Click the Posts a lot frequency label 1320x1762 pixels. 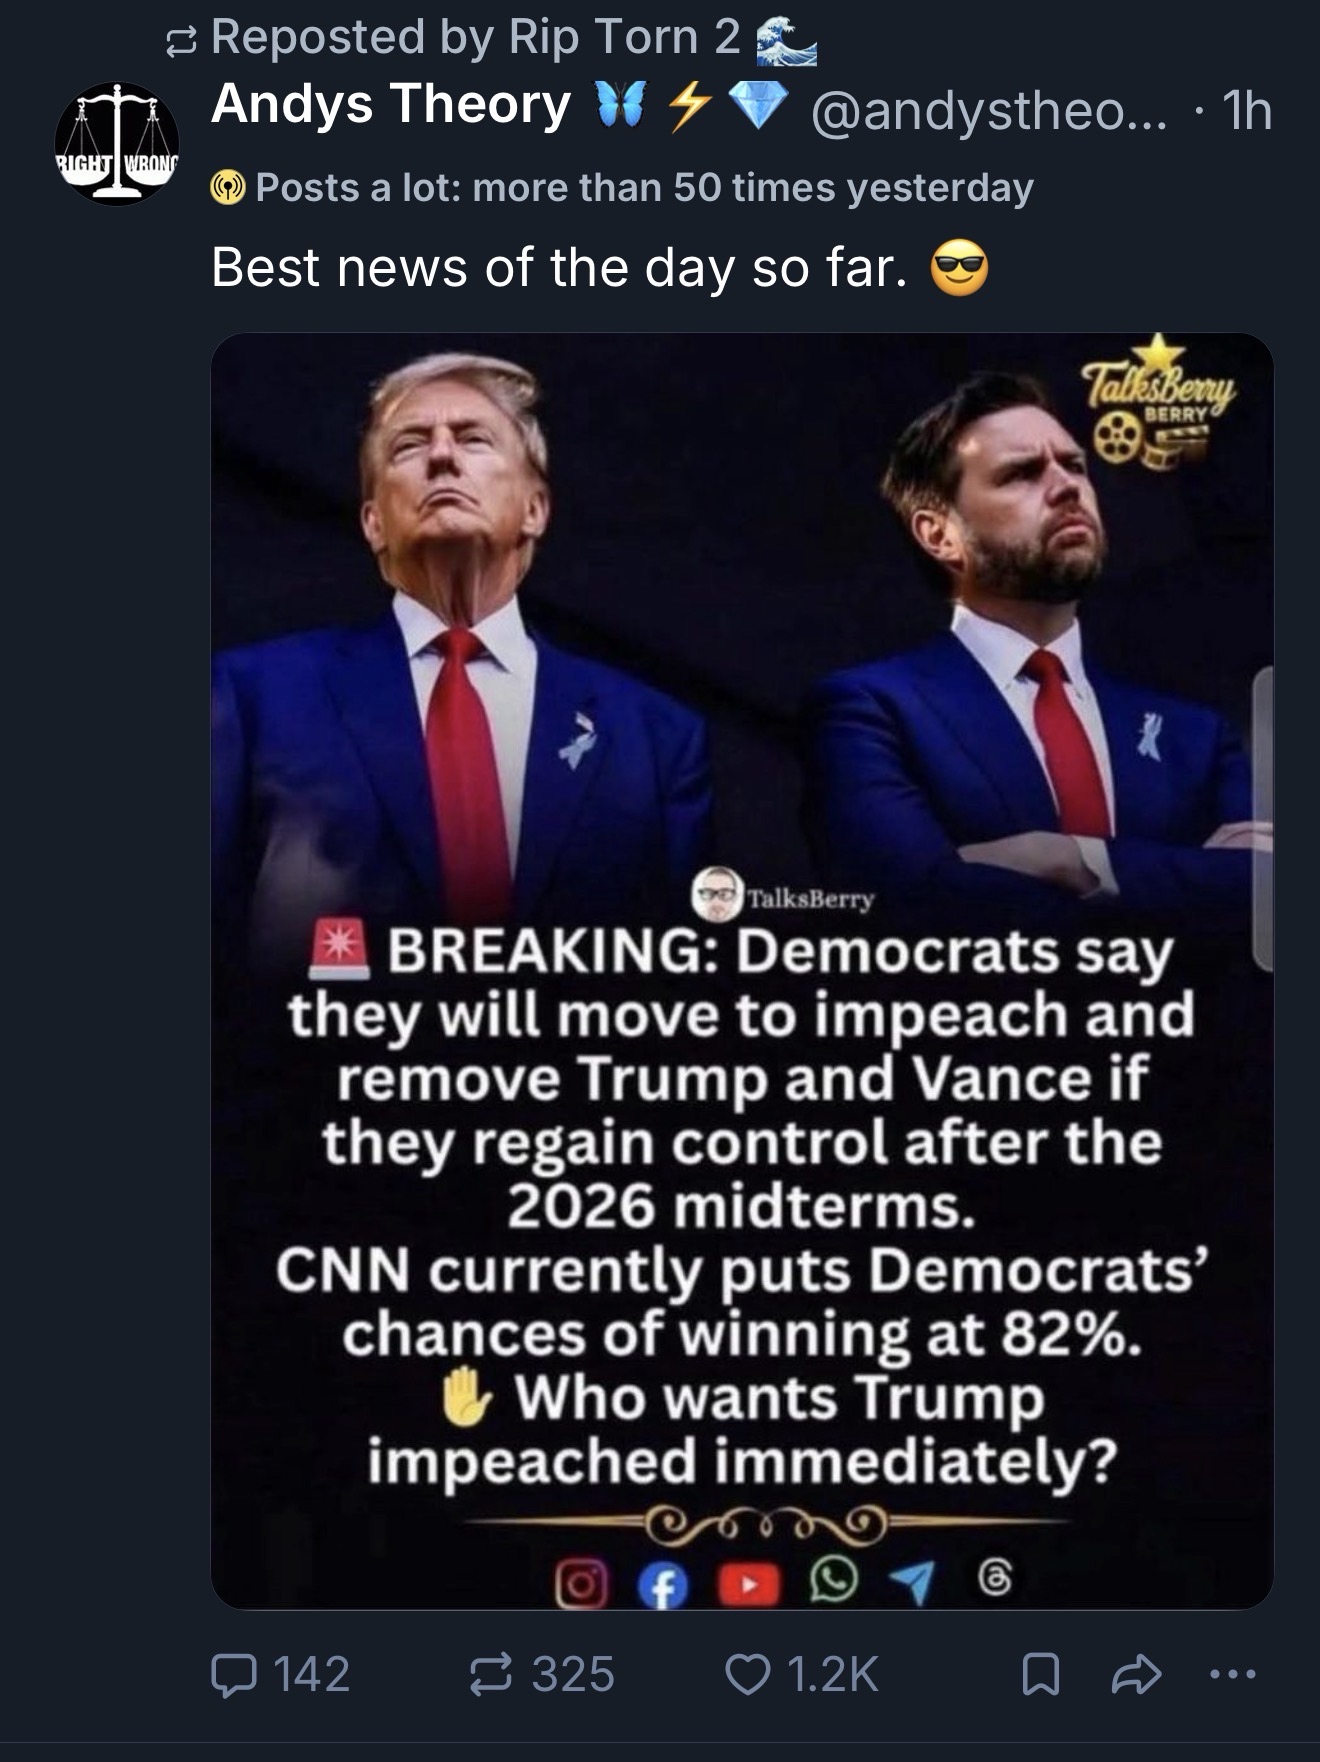pos(644,187)
